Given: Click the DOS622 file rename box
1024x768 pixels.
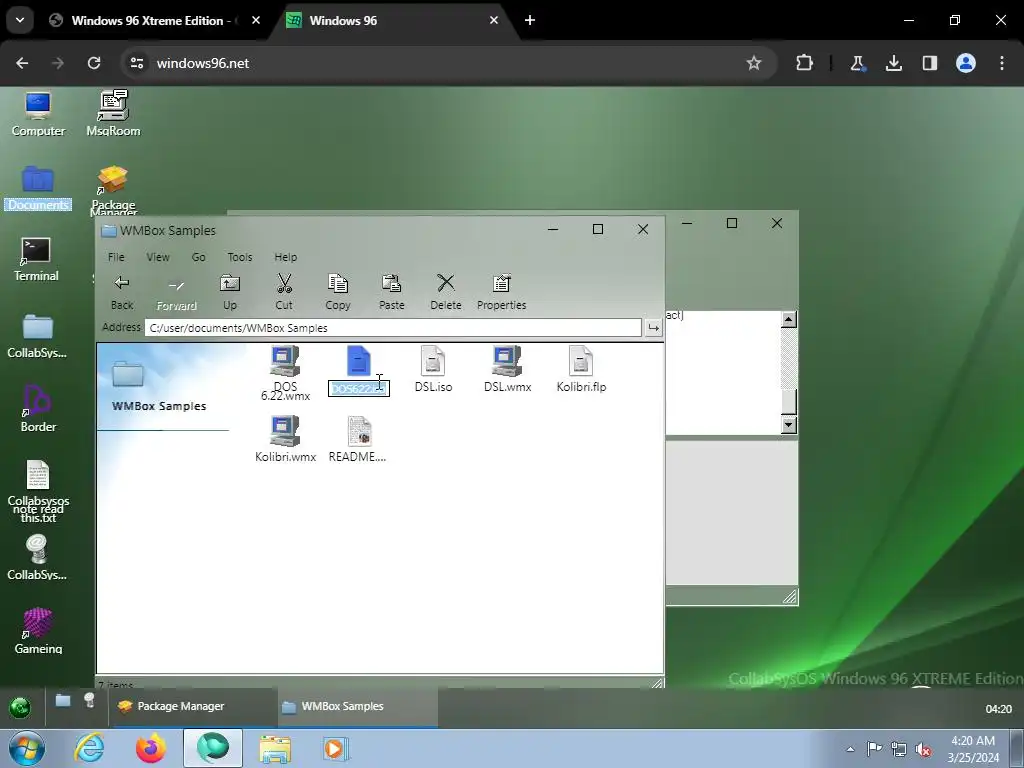Looking at the screenshot, I should point(359,389).
